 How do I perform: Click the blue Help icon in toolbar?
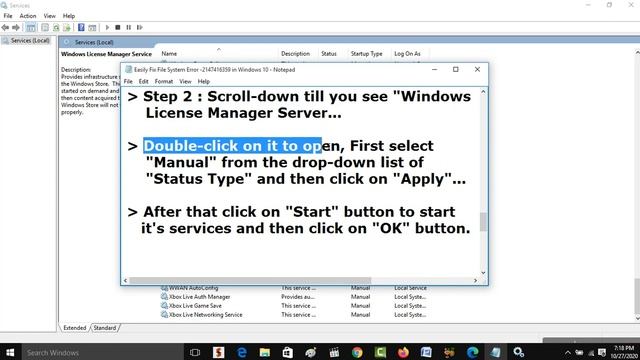[x=81, y=27]
